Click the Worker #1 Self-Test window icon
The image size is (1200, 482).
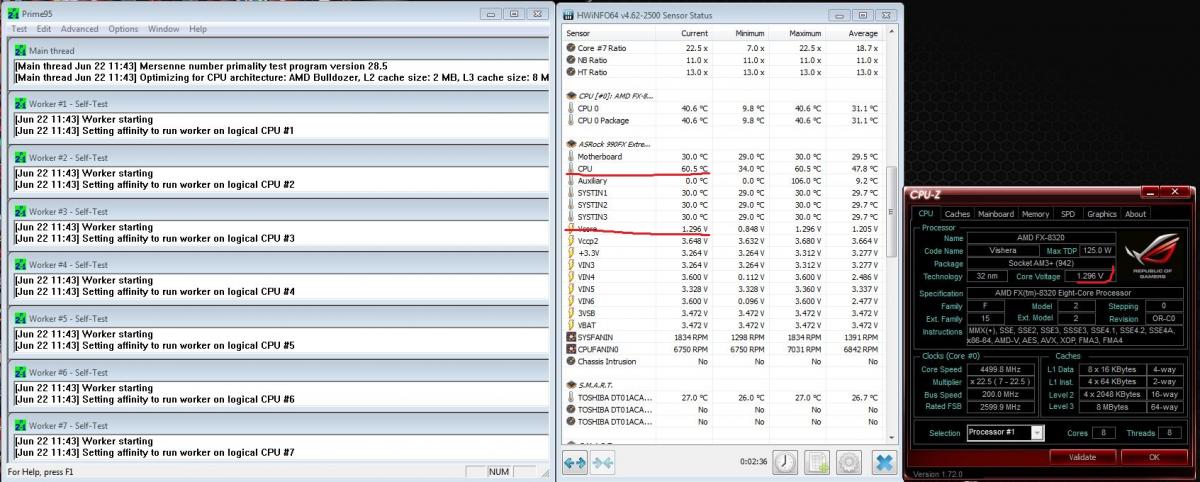click(x=20, y=104)
